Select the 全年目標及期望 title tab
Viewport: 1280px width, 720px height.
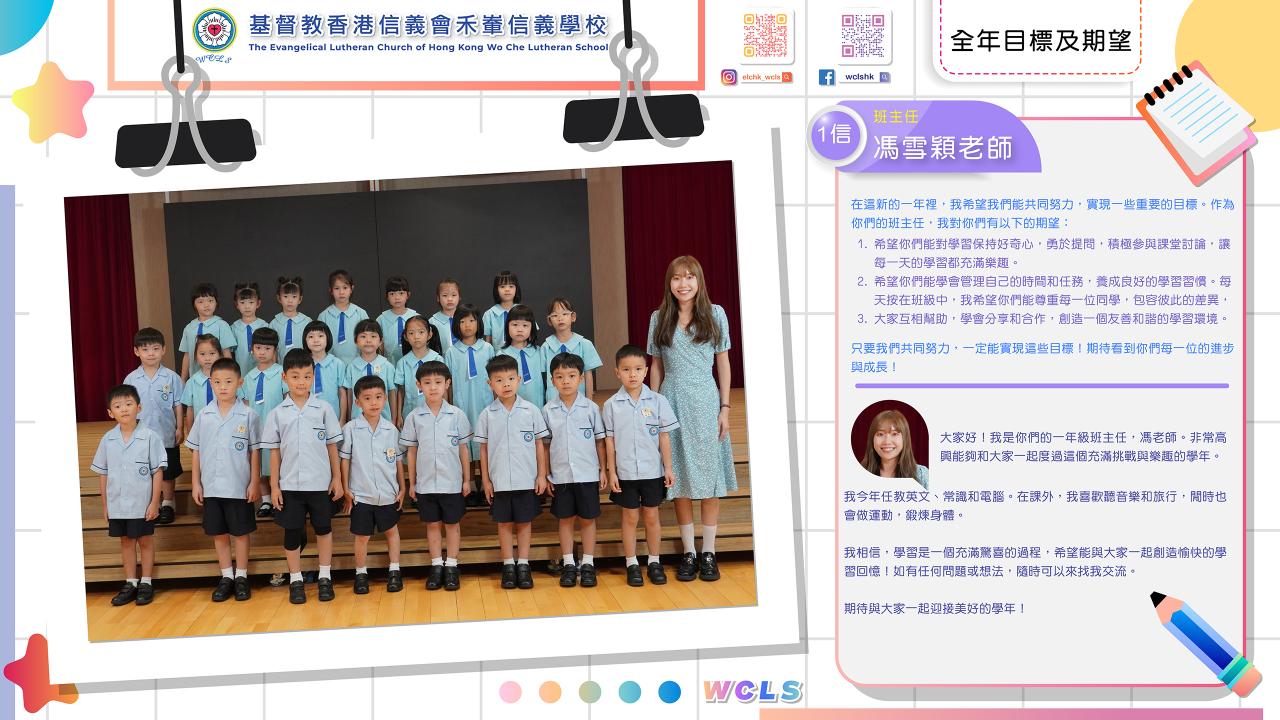coord(1040,40)
